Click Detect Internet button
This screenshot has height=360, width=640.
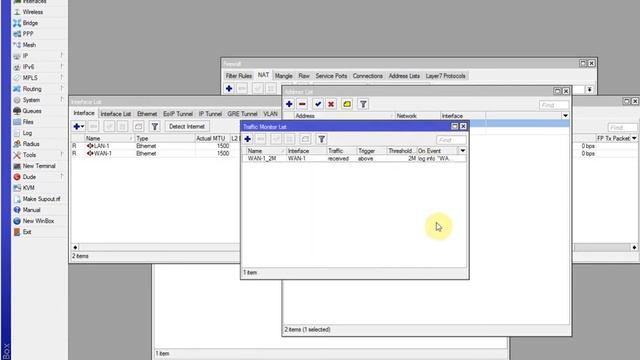click(x=187, y=127)
